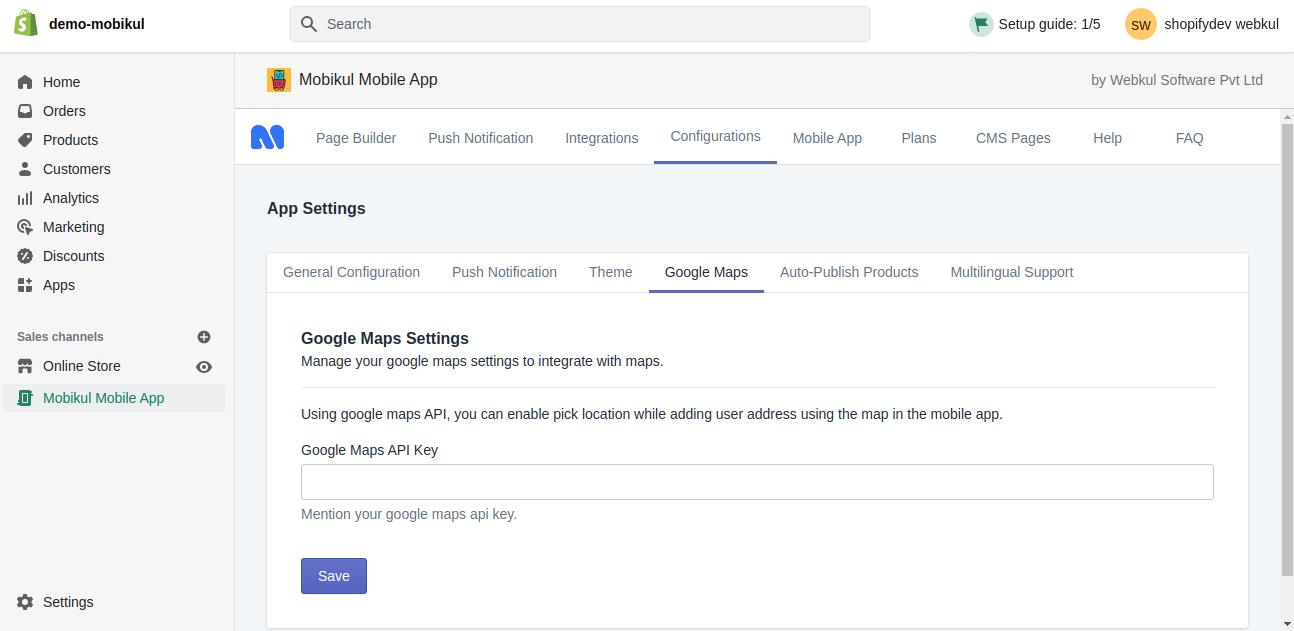Open FAQ tab
Screen dimensions: 1294x631
point(1190,138)
